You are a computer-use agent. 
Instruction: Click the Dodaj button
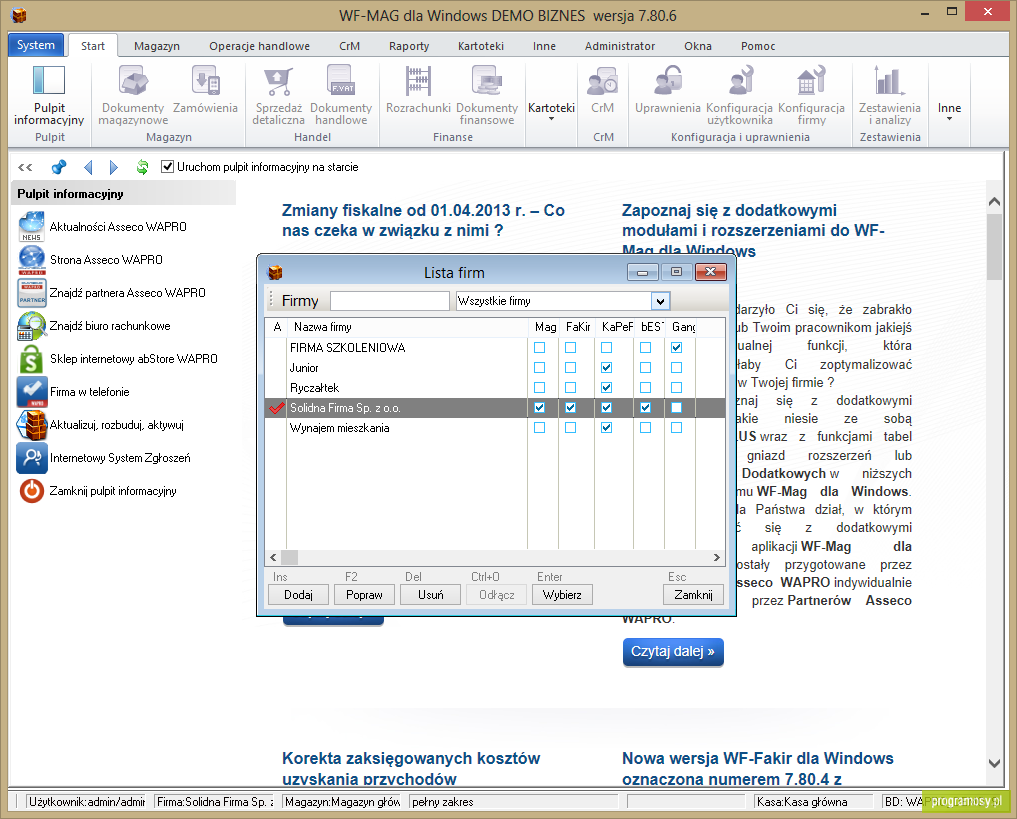298,595
